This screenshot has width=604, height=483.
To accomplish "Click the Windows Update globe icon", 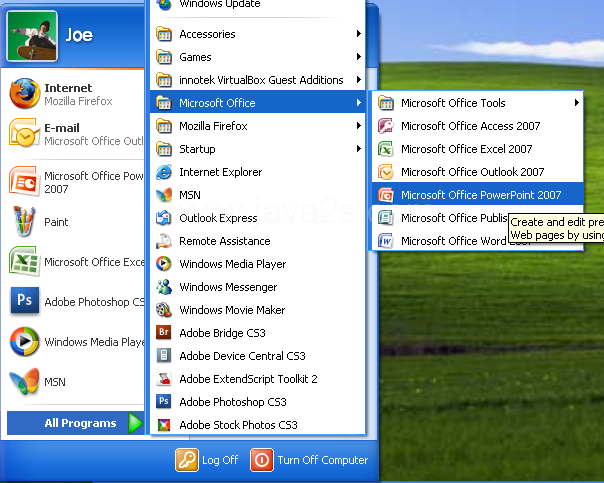I will click(164, 5).
